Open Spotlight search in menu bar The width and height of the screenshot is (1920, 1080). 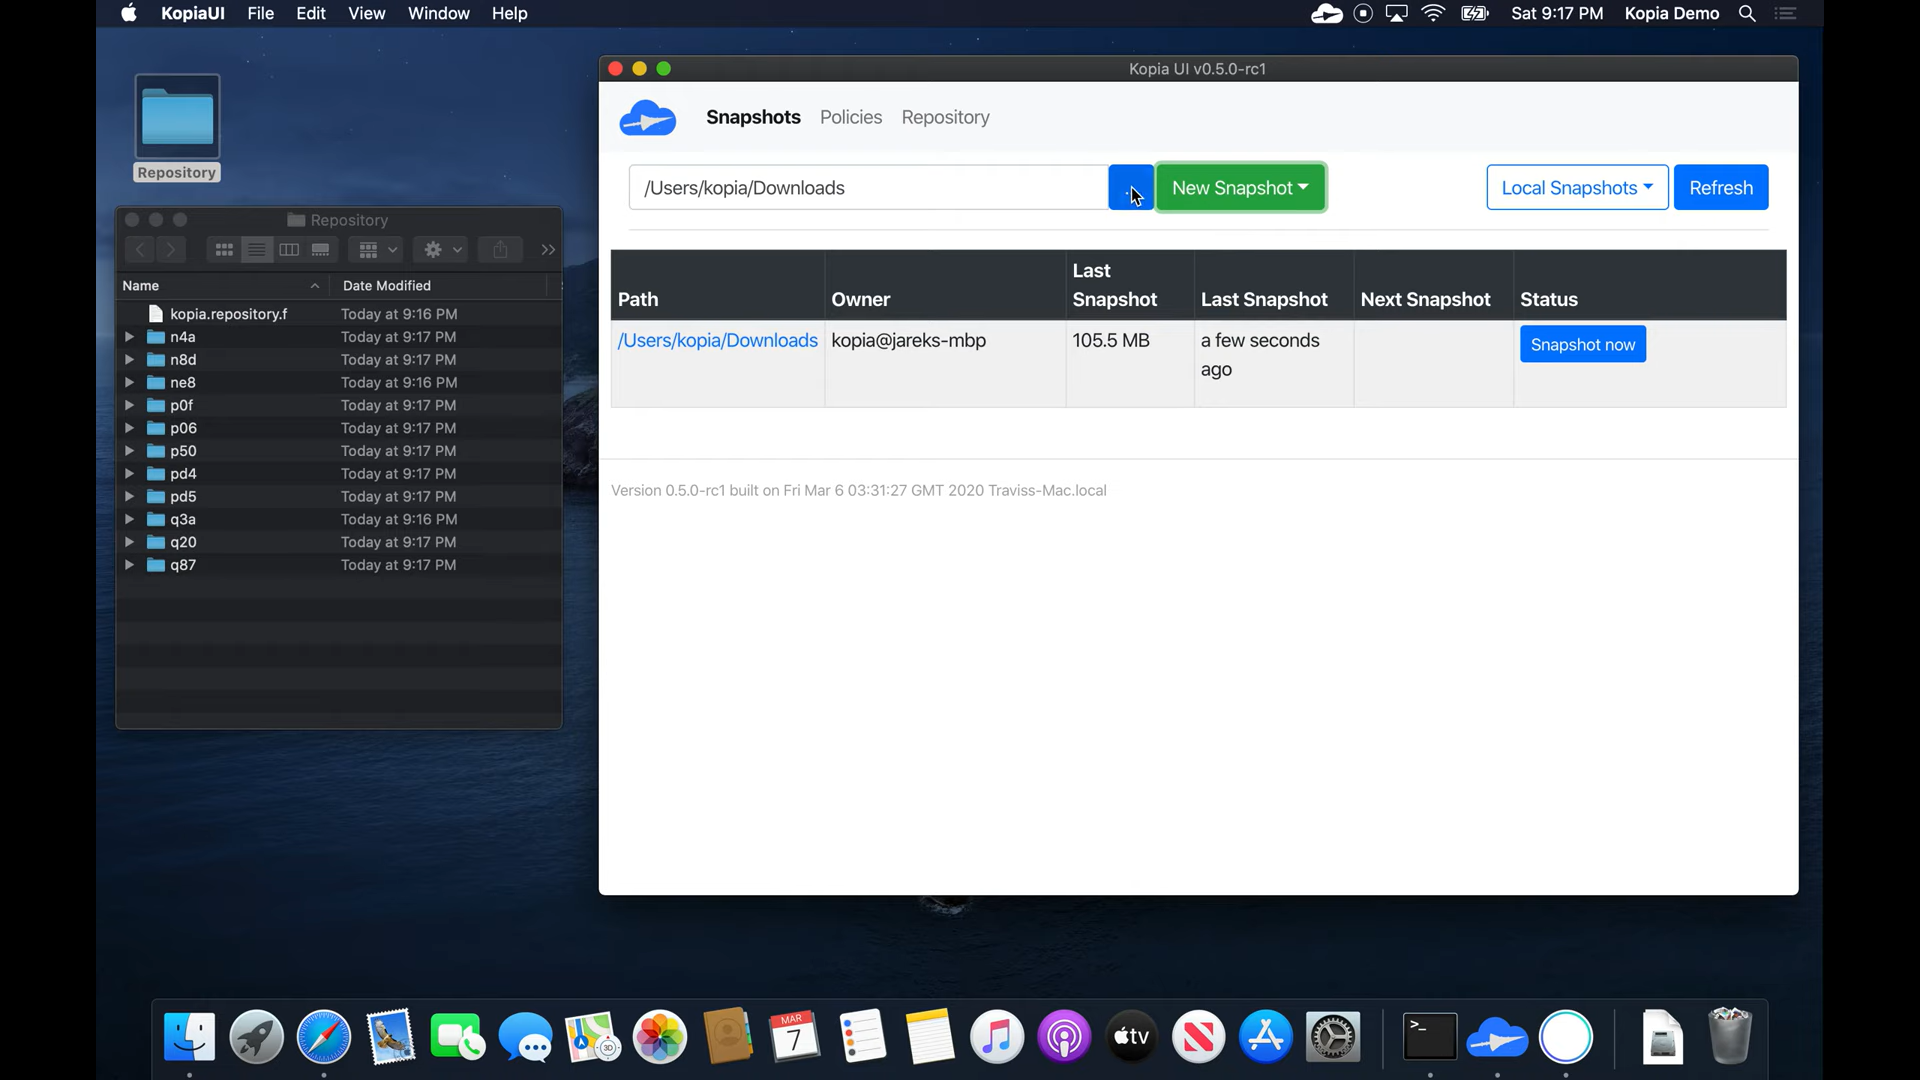click(1747, 14)
